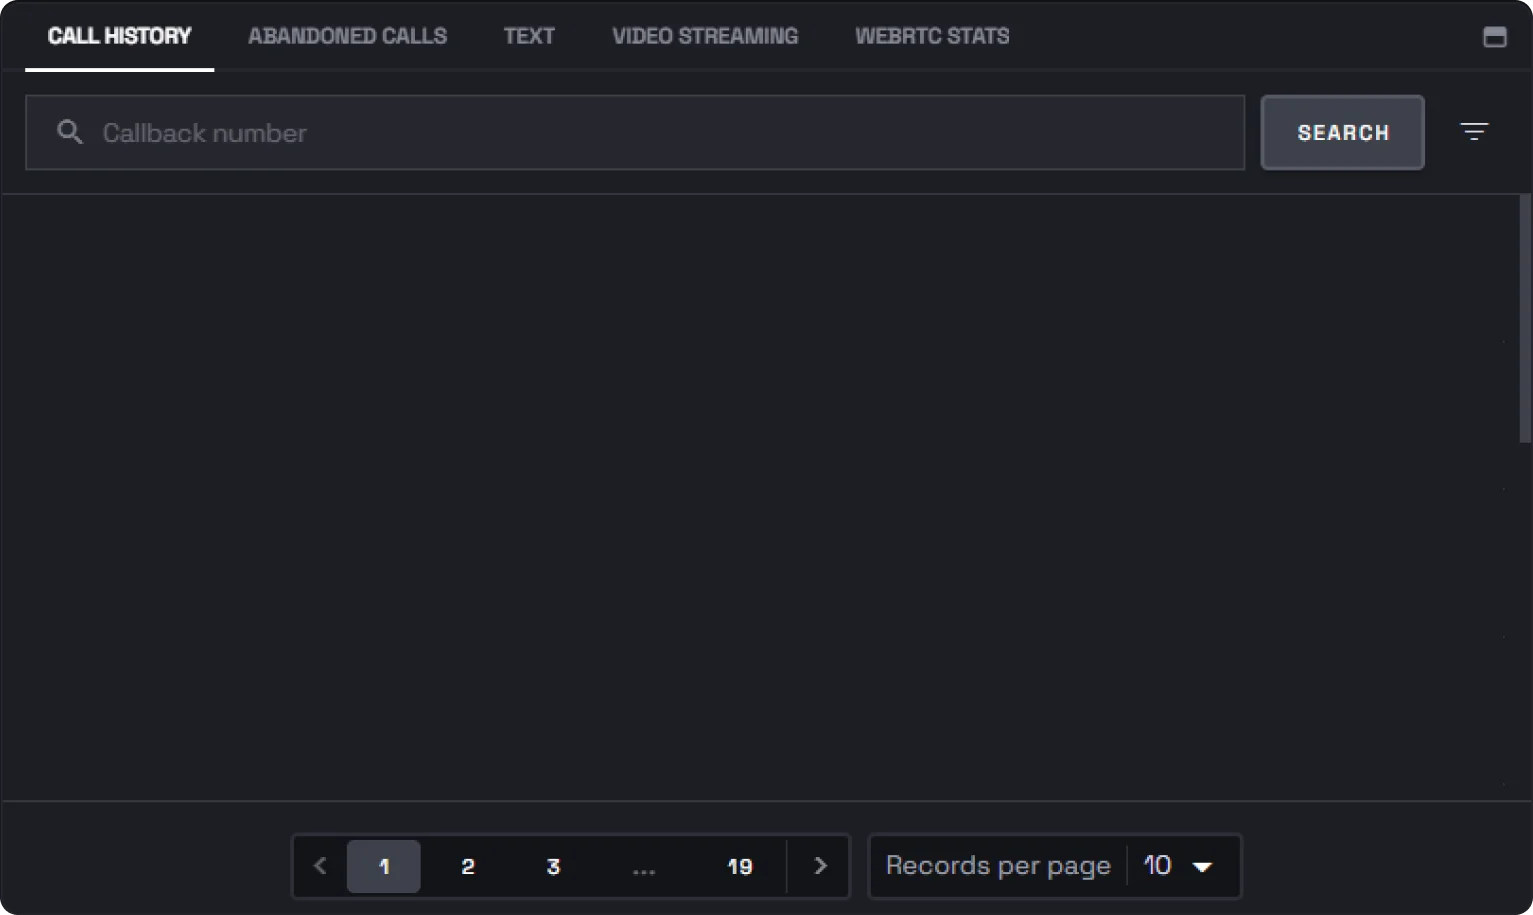Click the panel maximize icon

(x=1494, y=37)
